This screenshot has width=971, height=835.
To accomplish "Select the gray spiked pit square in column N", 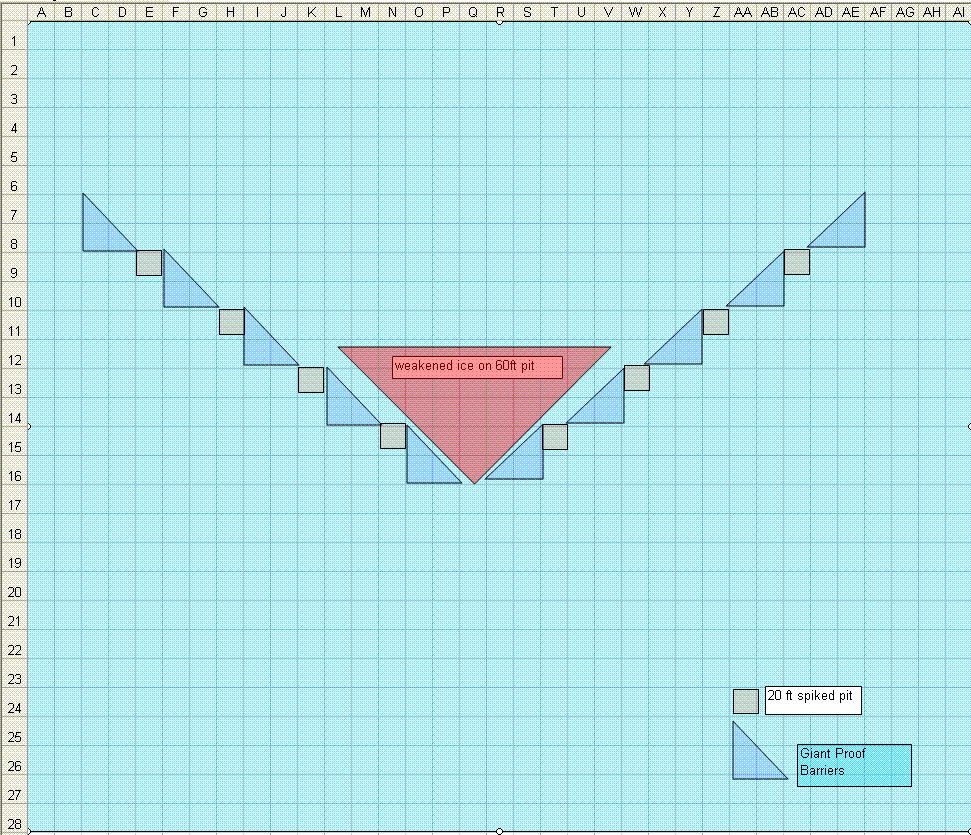I will click(393, 436).
